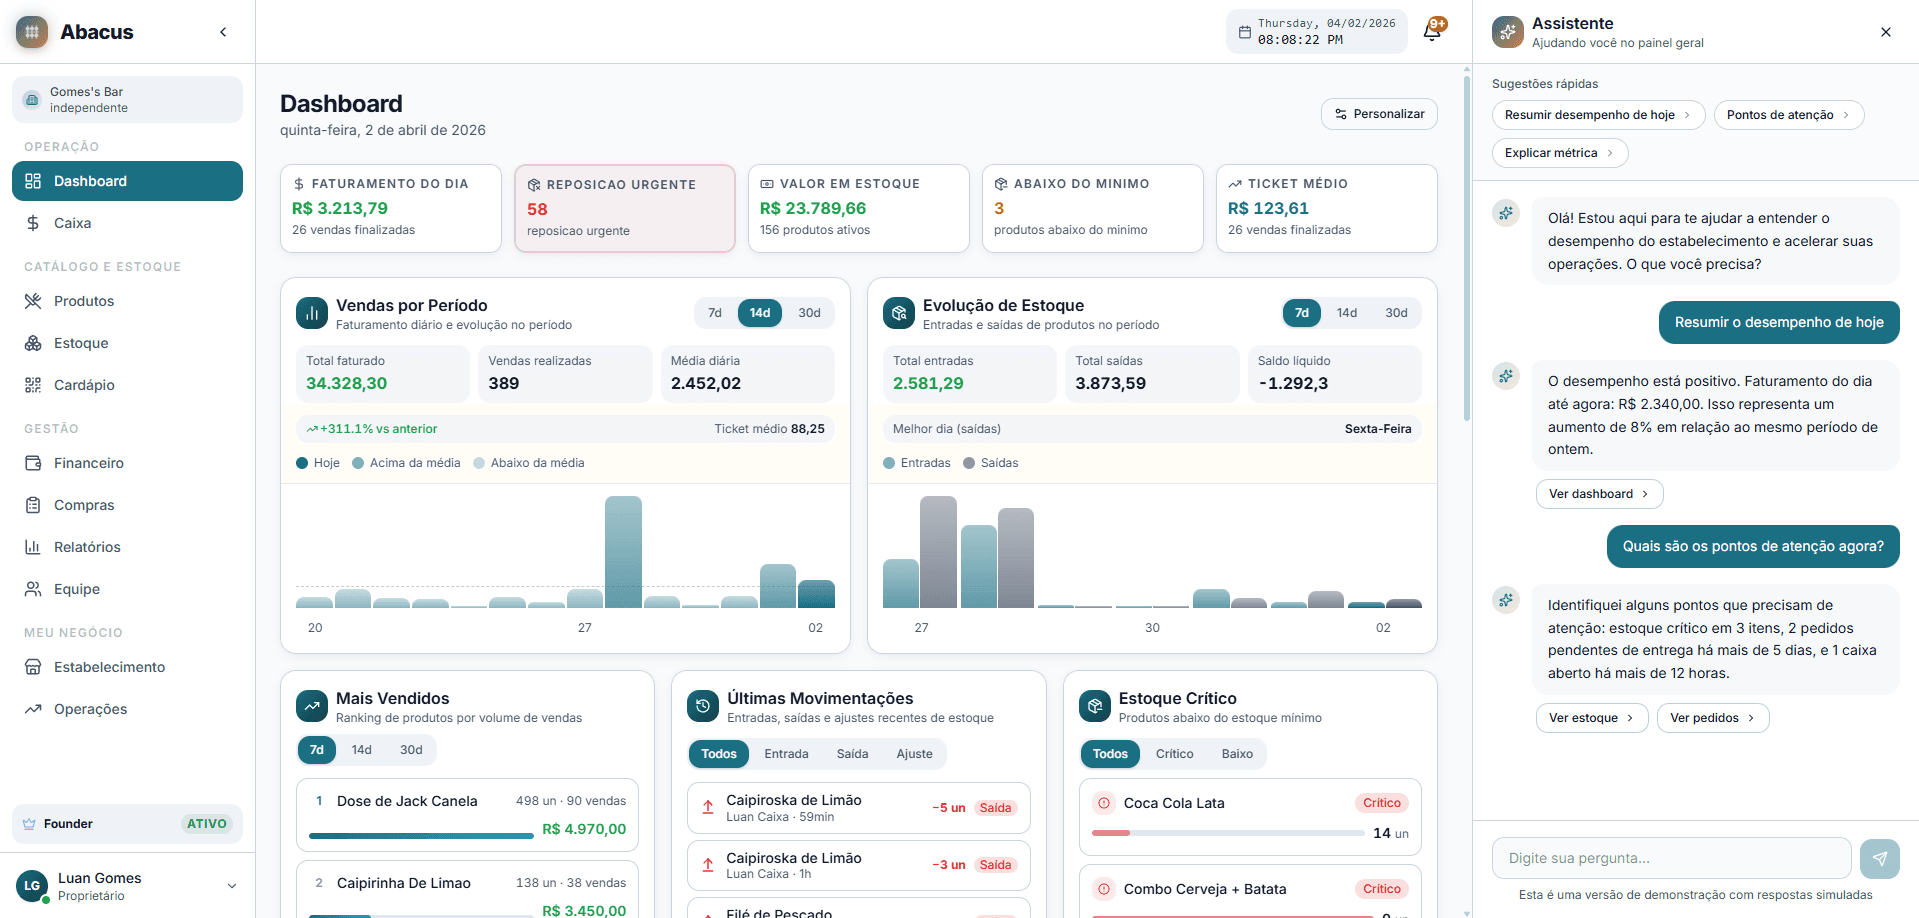Click the Evolução de Estoque box icon
The height and width of the screenshot is (918, 1919).
coord(899,313)
